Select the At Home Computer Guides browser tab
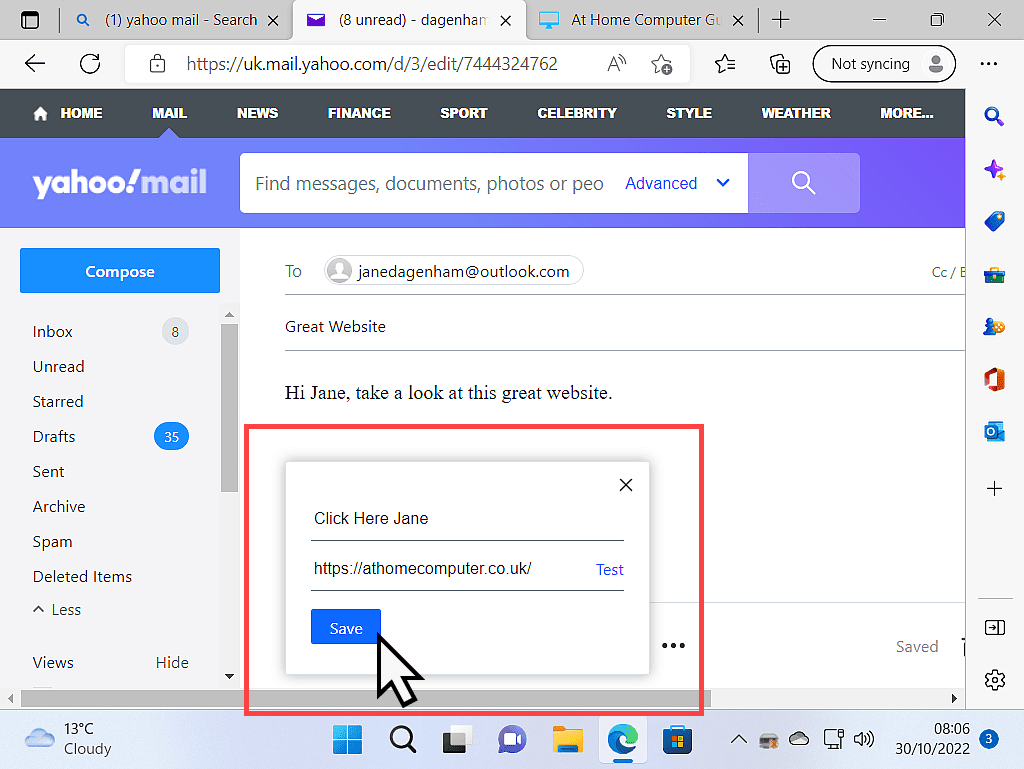The image size is (1024, 769). [640, 19]
